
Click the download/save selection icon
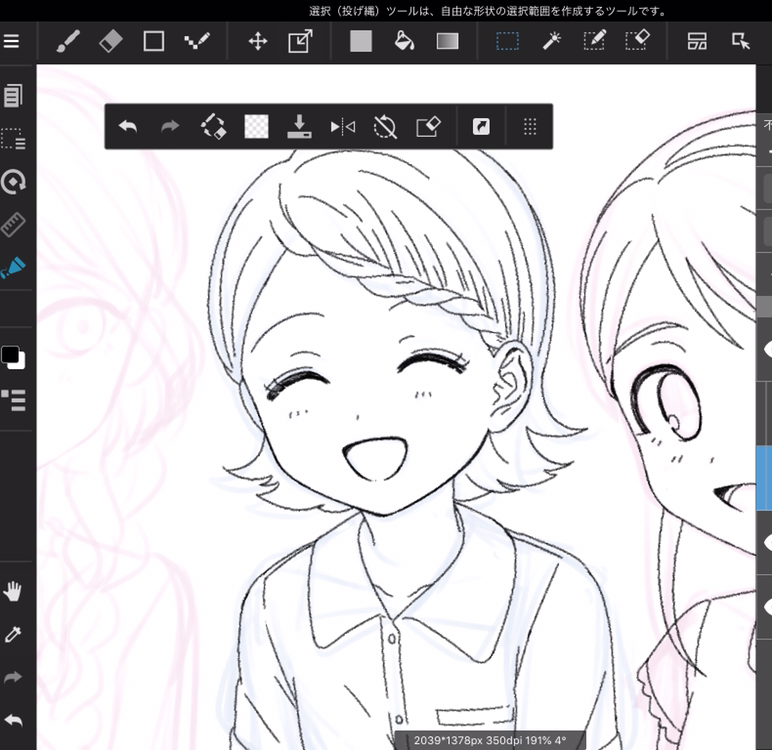pyautogui.click(x=299, y=127)
